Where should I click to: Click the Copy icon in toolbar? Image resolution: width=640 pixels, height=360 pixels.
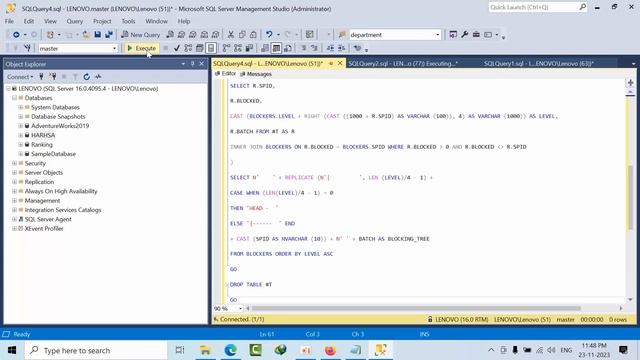coord(242,35)
